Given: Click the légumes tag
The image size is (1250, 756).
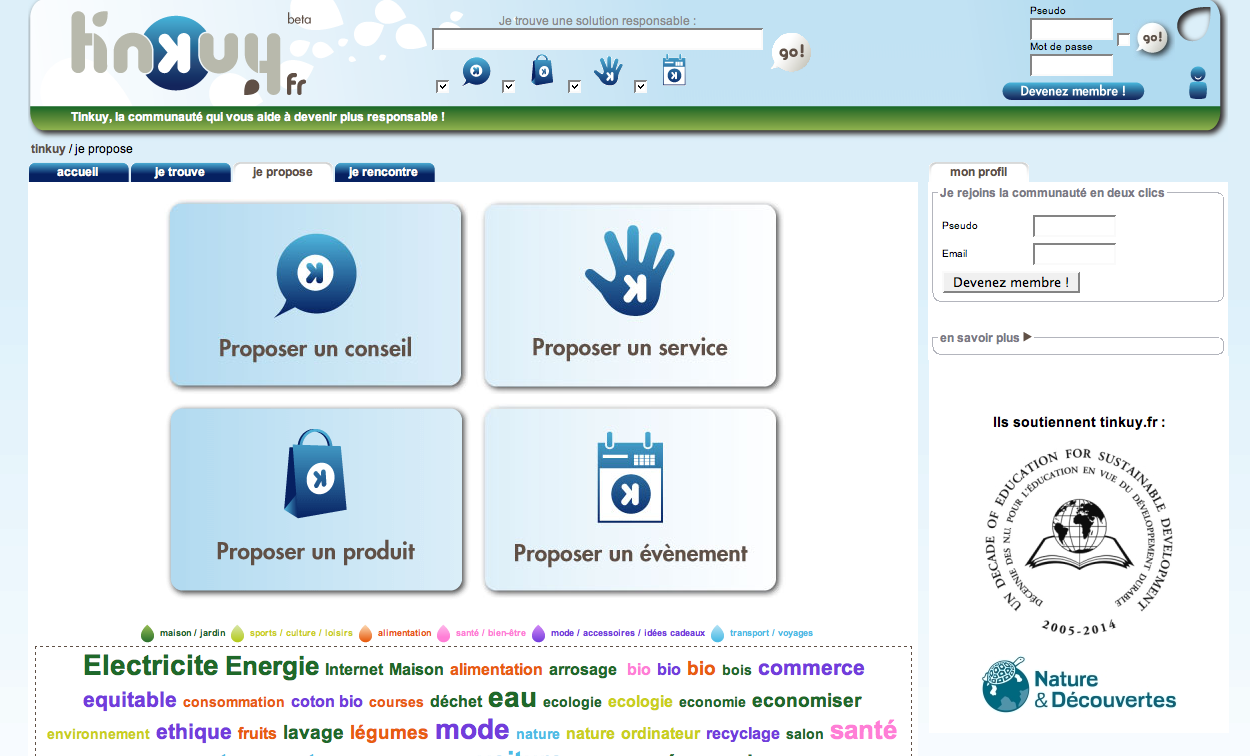Looking at the screenshot, I should pyautogui.click(x=389, y=732).
